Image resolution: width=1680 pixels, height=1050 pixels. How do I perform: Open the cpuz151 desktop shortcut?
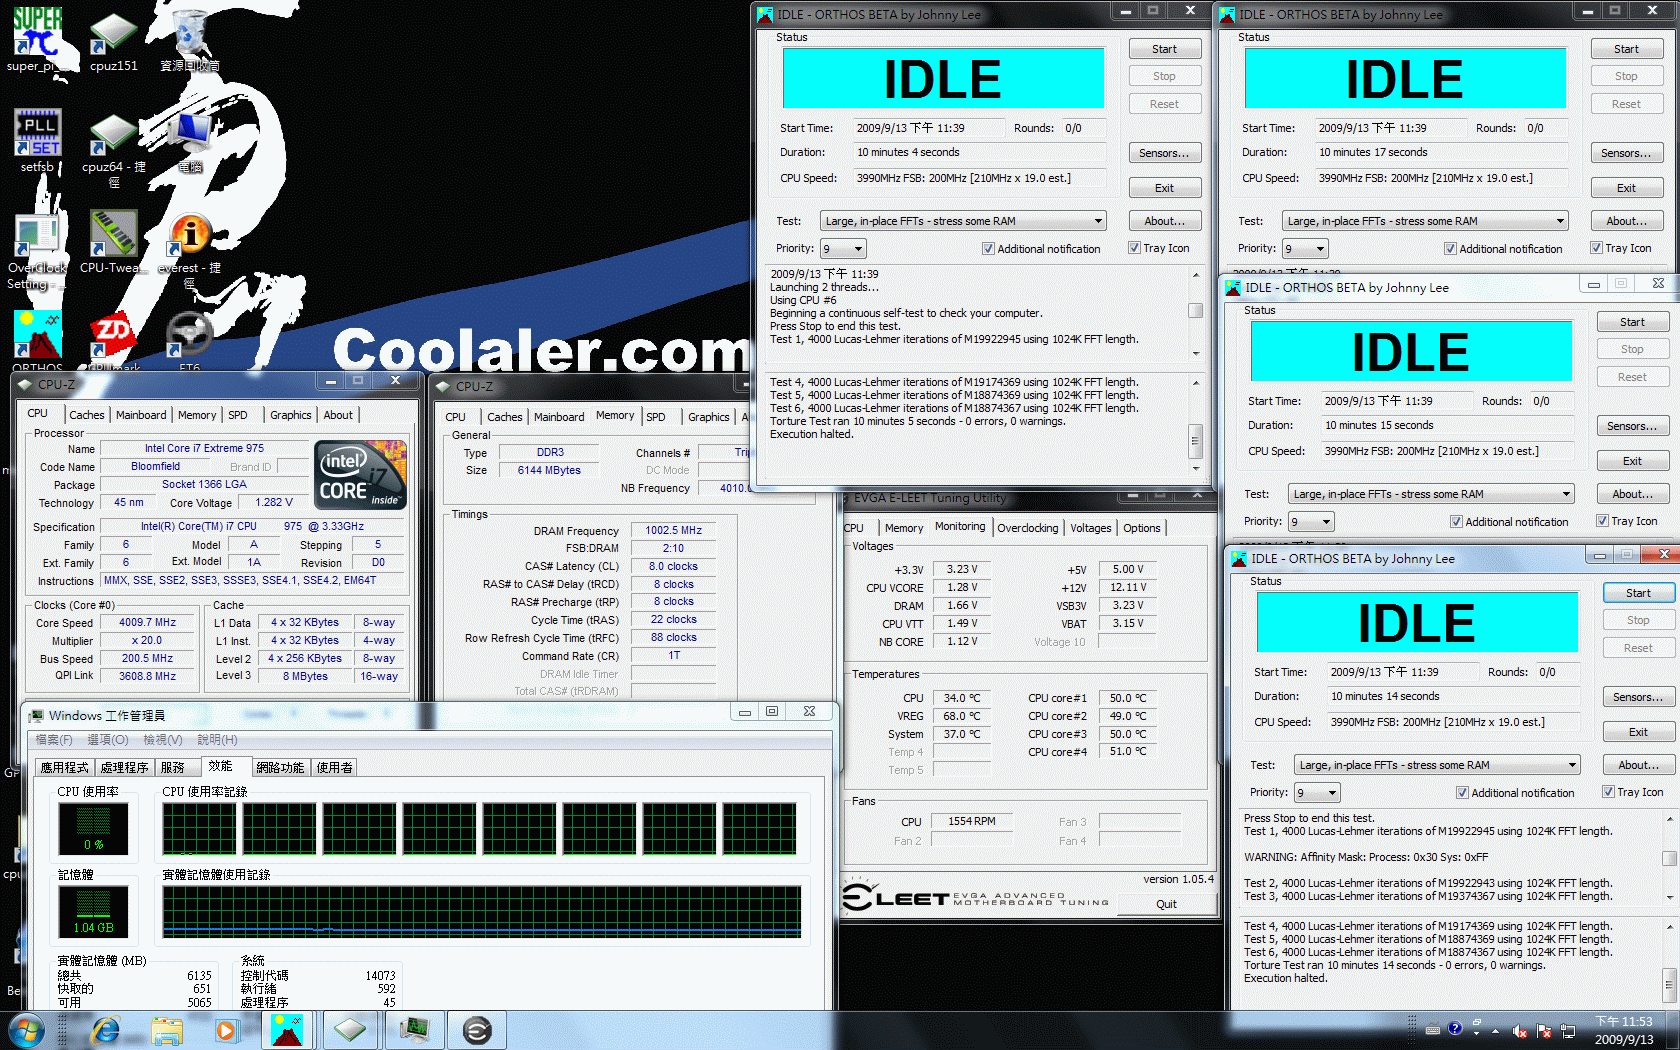click(x=113, y=40)
